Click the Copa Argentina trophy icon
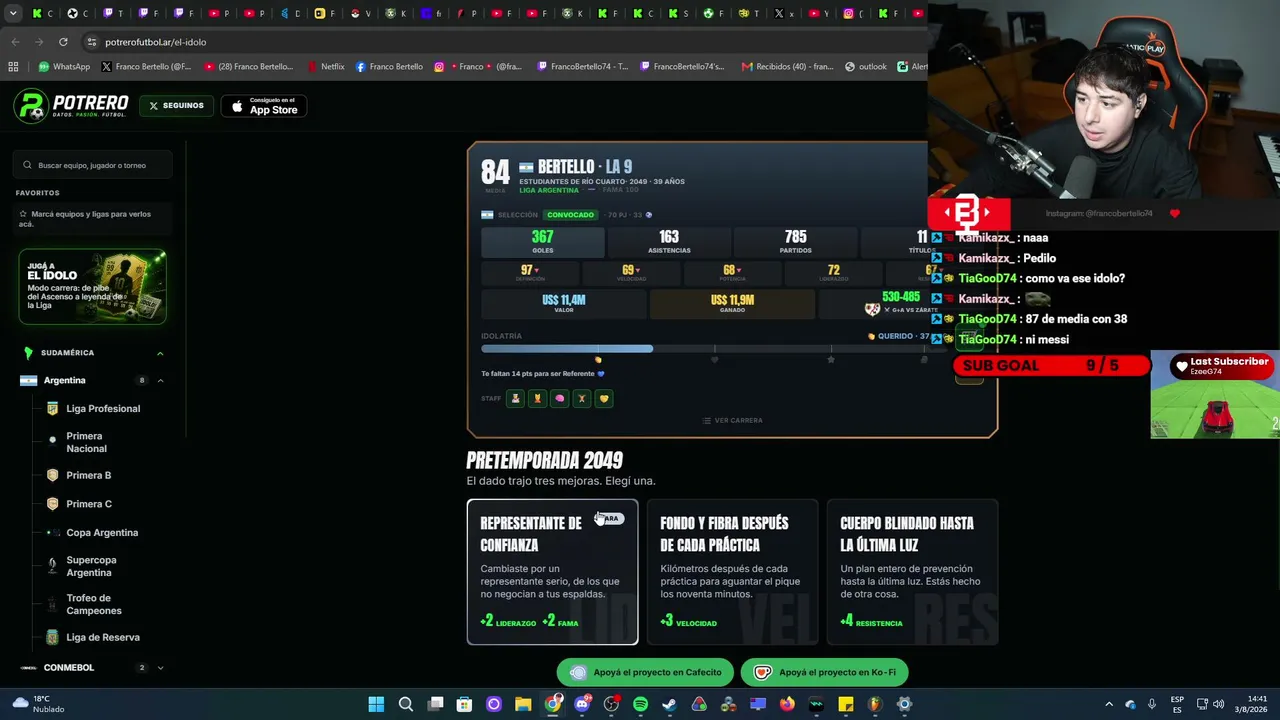Viewport: 1280px width, 720px height. coord(52,532)
